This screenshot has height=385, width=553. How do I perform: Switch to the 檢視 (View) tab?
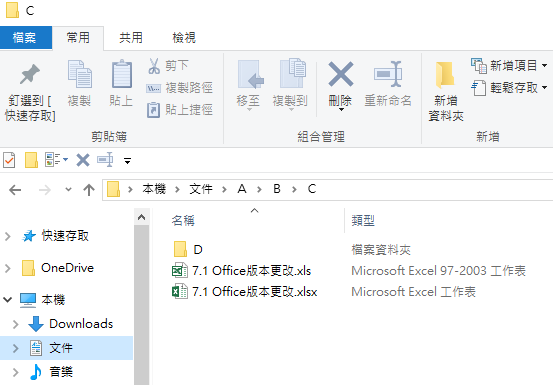tap(183, 37)
